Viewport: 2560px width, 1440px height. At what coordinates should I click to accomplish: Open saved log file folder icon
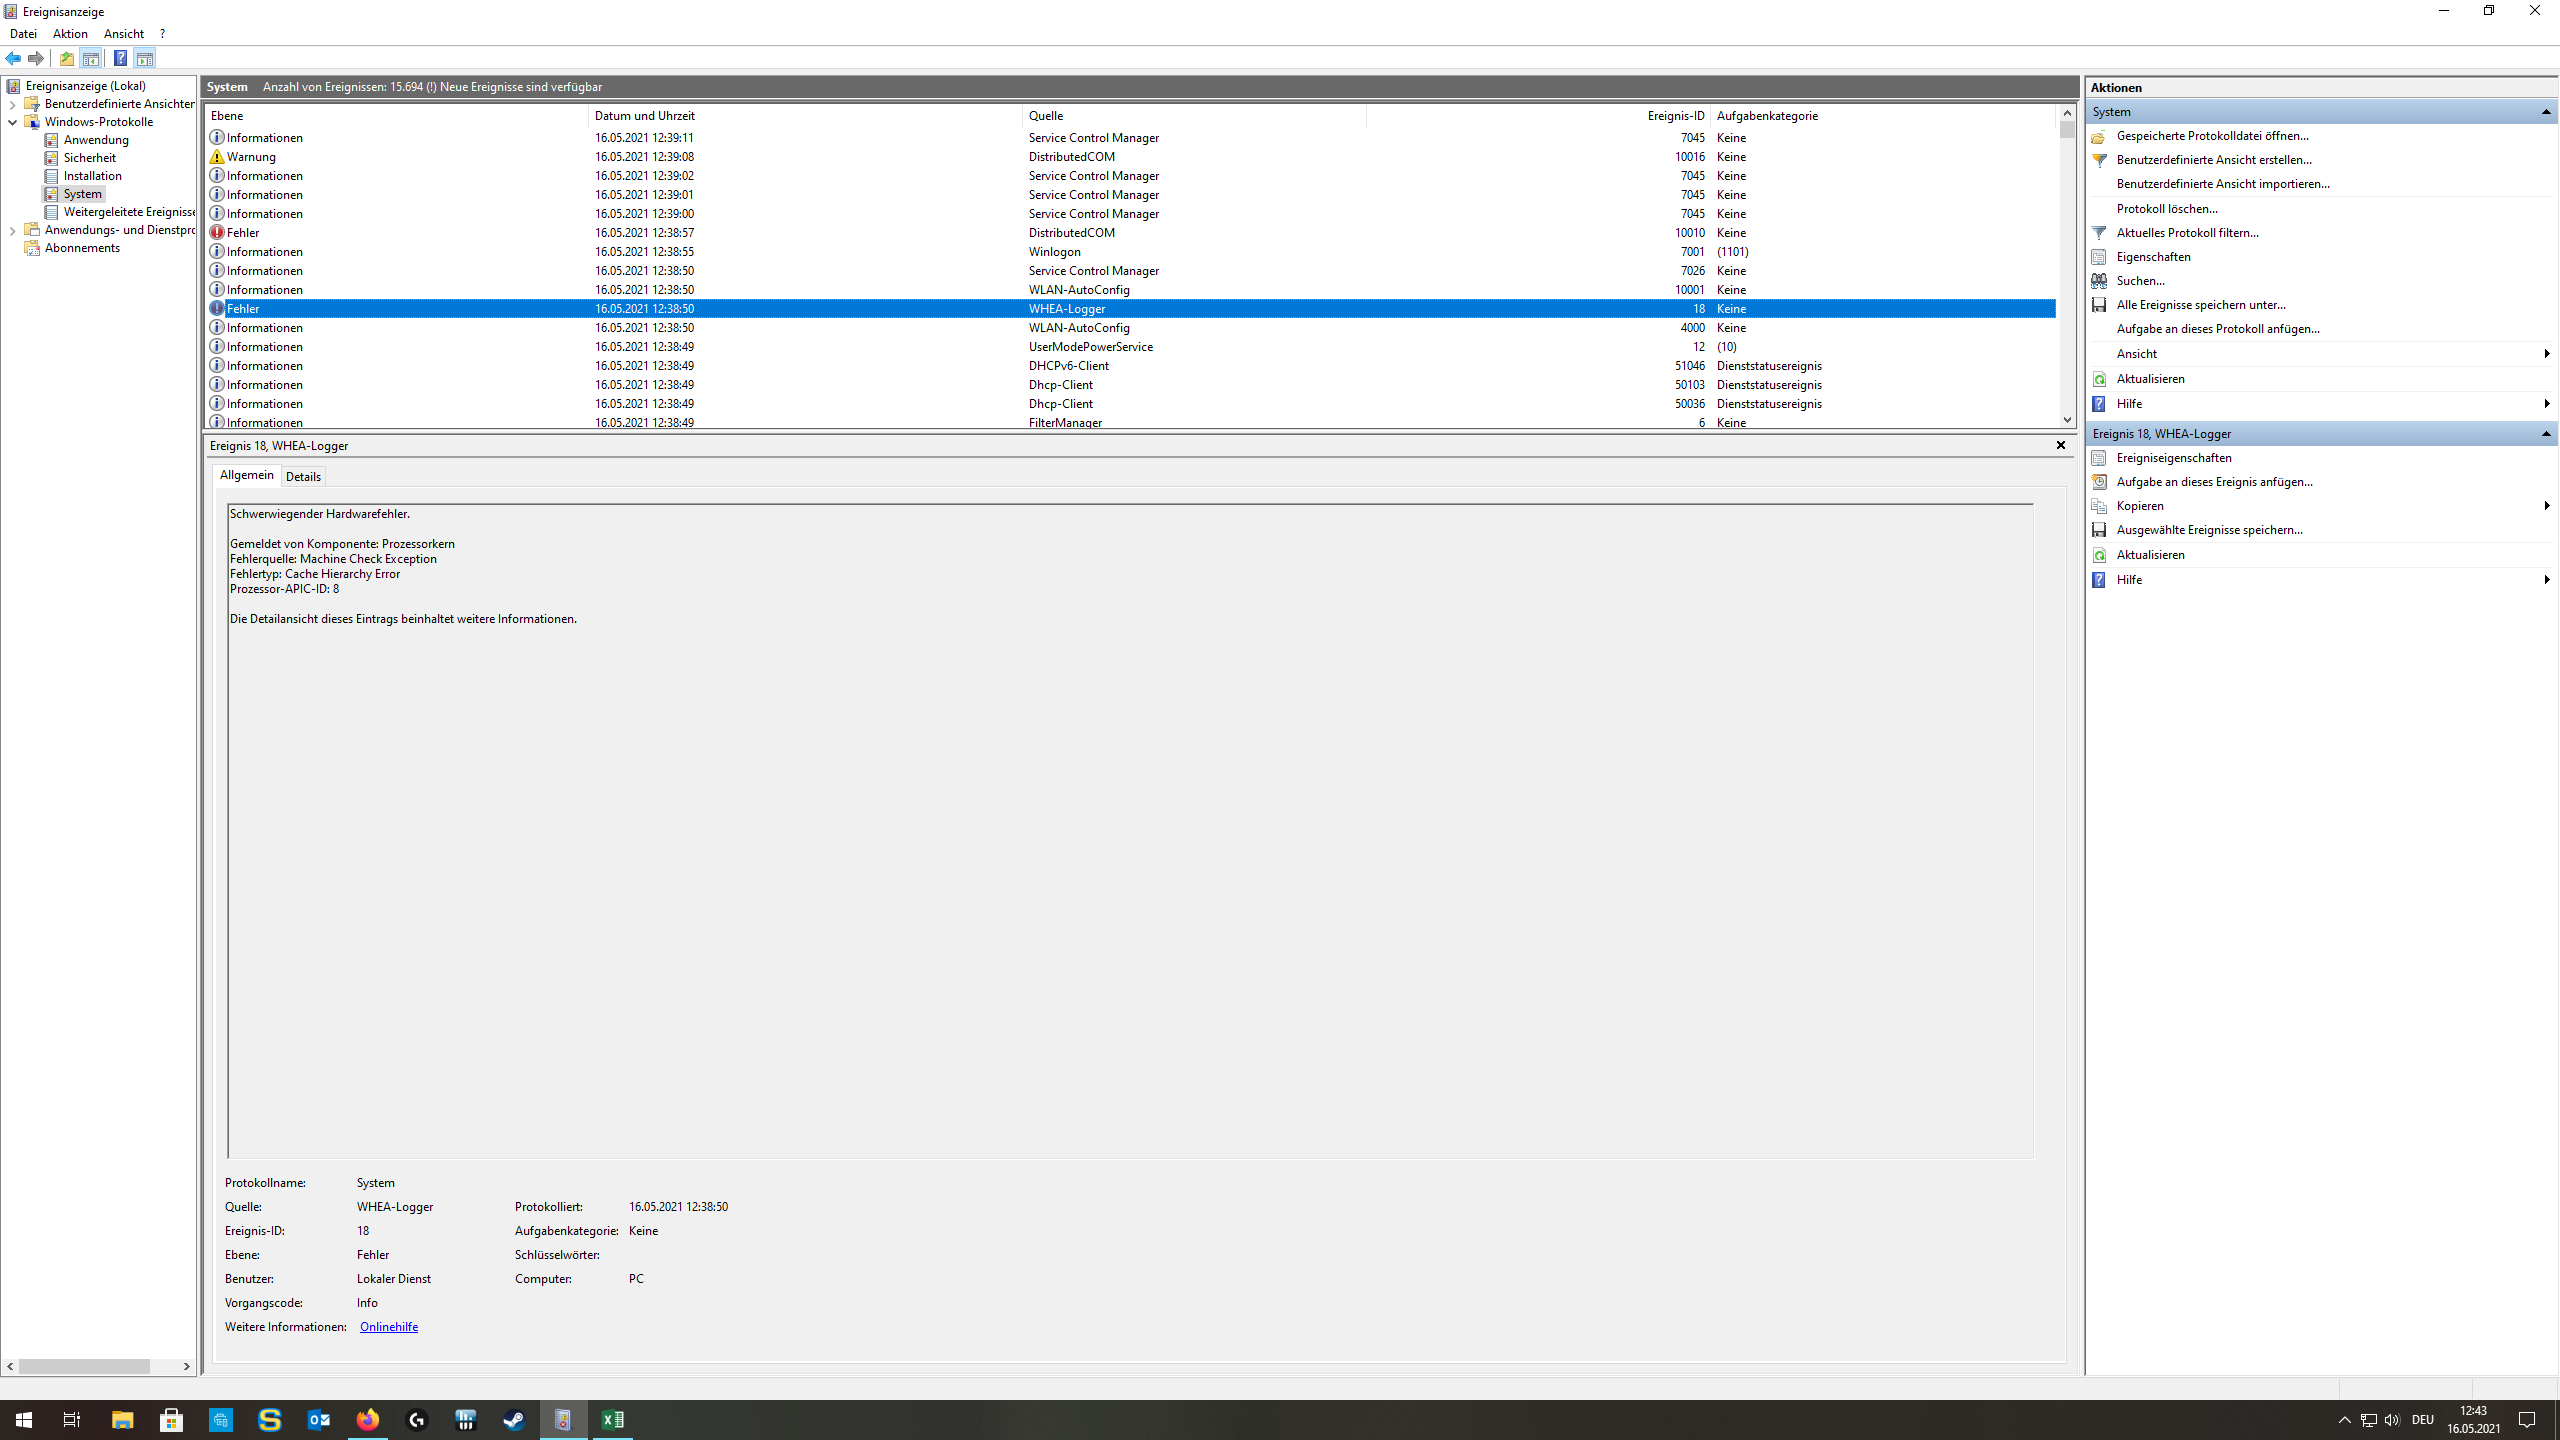[2099, 136]
